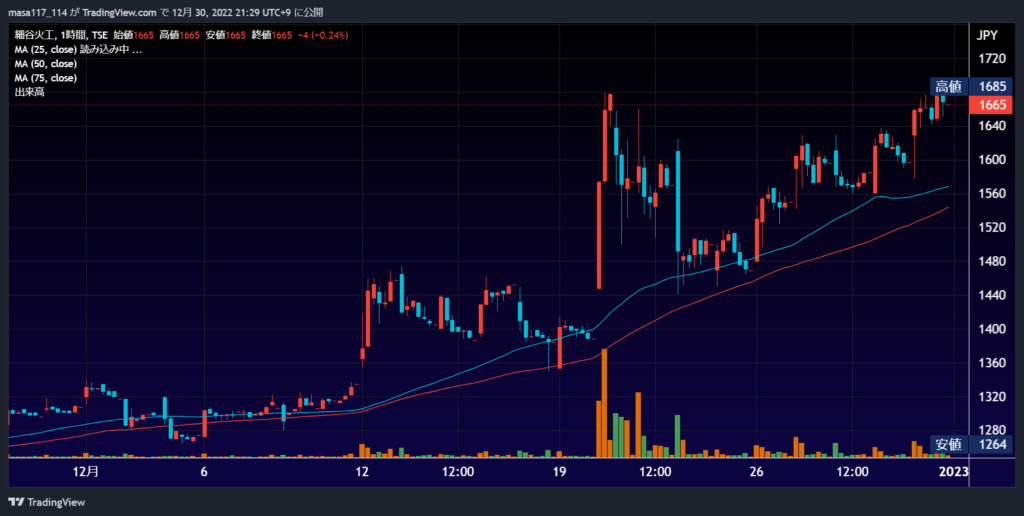
Task: Click the red 1665 current price label
Action: coord(991,105)
